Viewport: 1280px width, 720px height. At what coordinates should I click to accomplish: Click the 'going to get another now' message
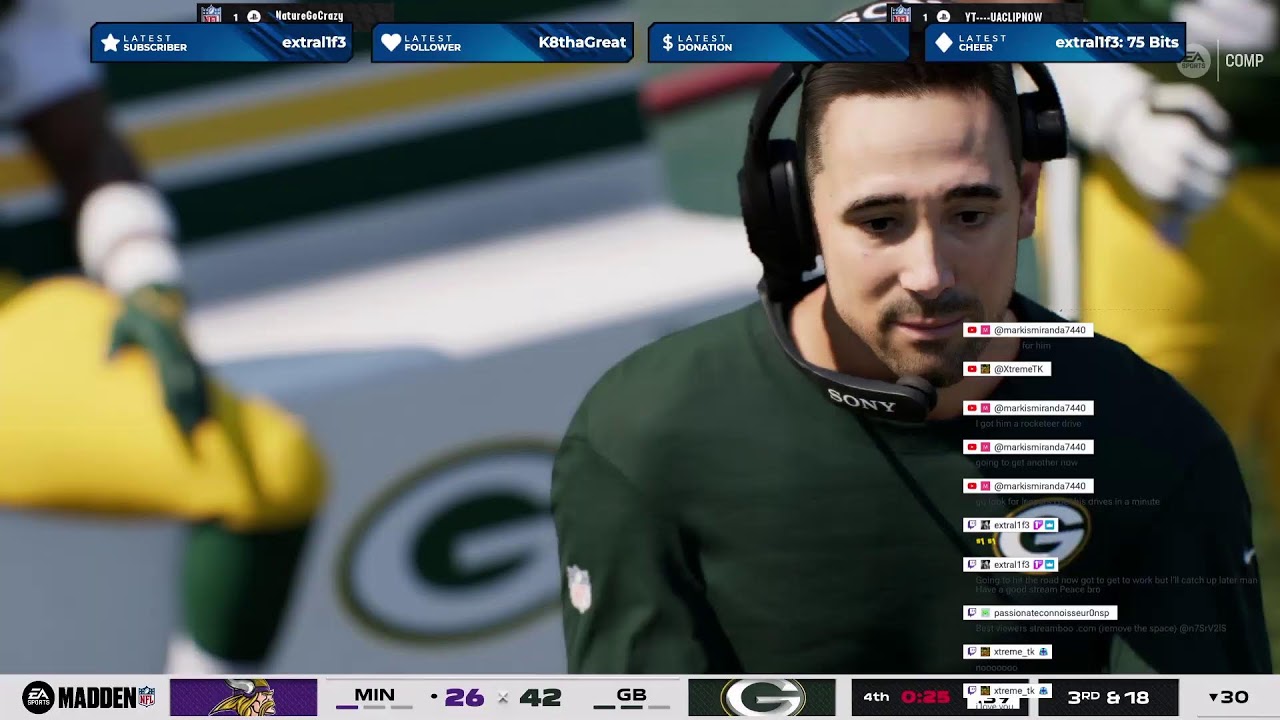coord(1026,463)
